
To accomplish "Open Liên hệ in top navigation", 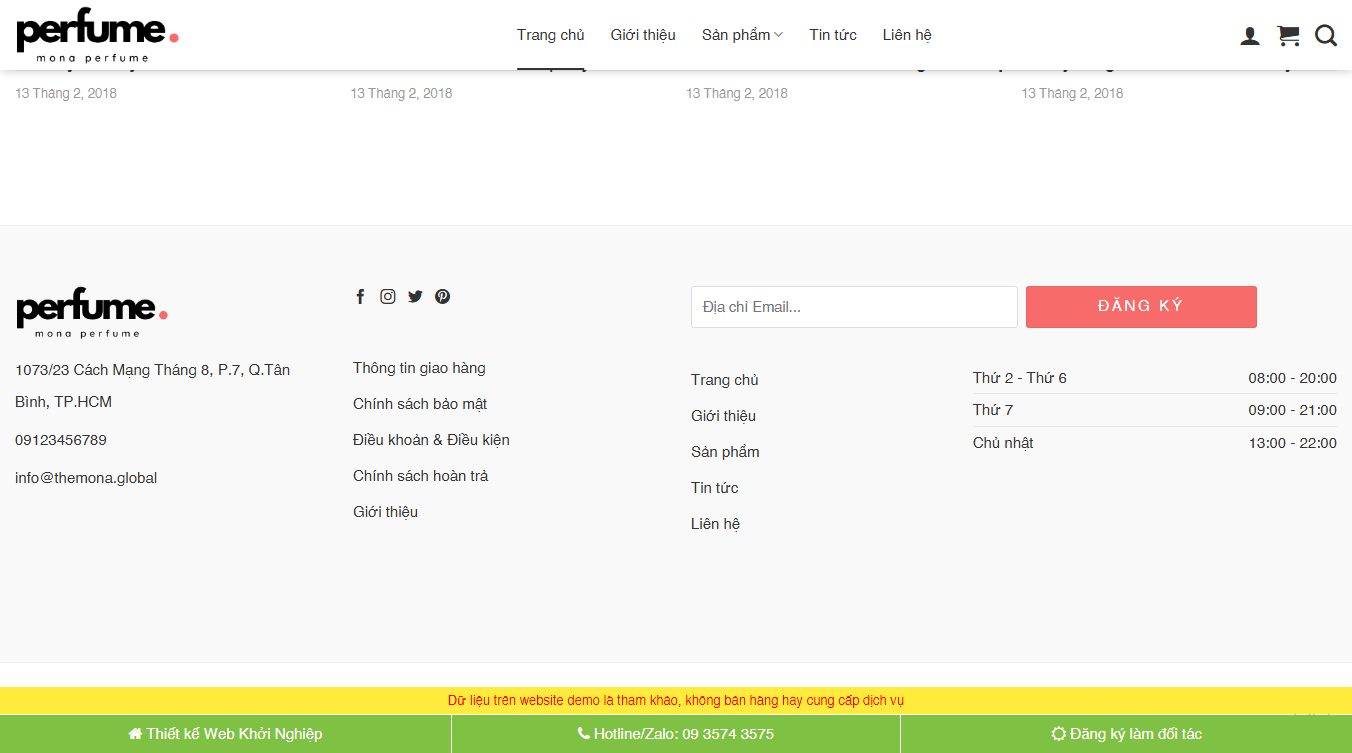I will pyautogui.click(x=907, y=35).
